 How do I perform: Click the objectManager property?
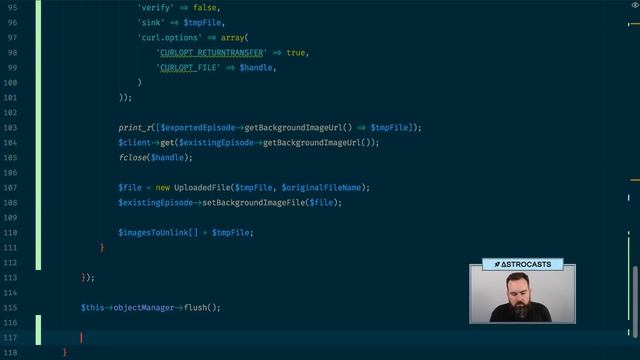pyautogui.click(x=144, y=307)
